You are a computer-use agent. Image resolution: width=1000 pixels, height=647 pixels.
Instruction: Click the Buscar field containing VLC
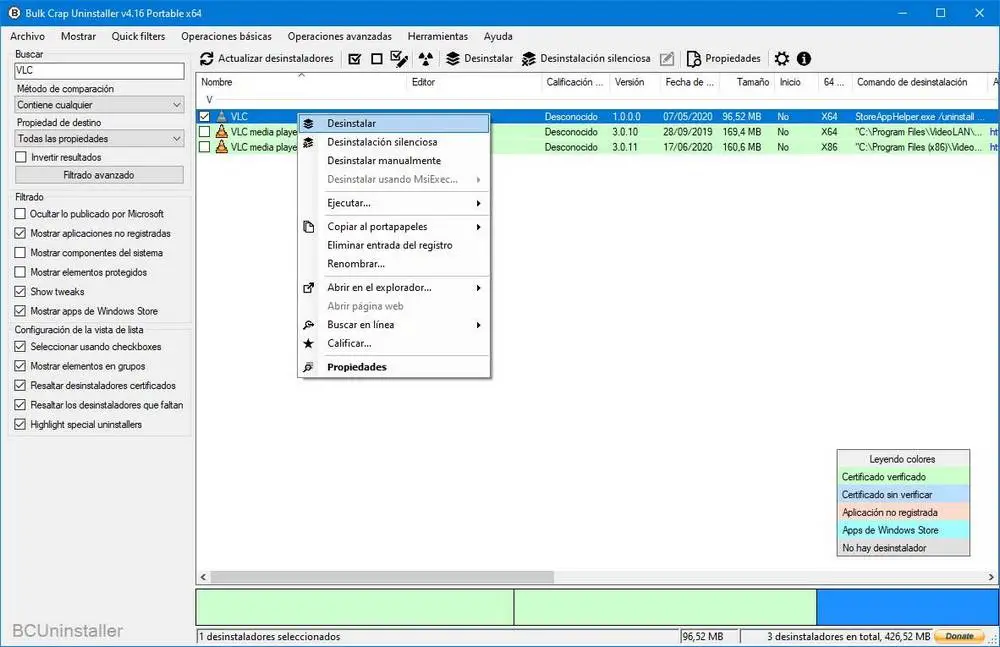coord(99,71)
